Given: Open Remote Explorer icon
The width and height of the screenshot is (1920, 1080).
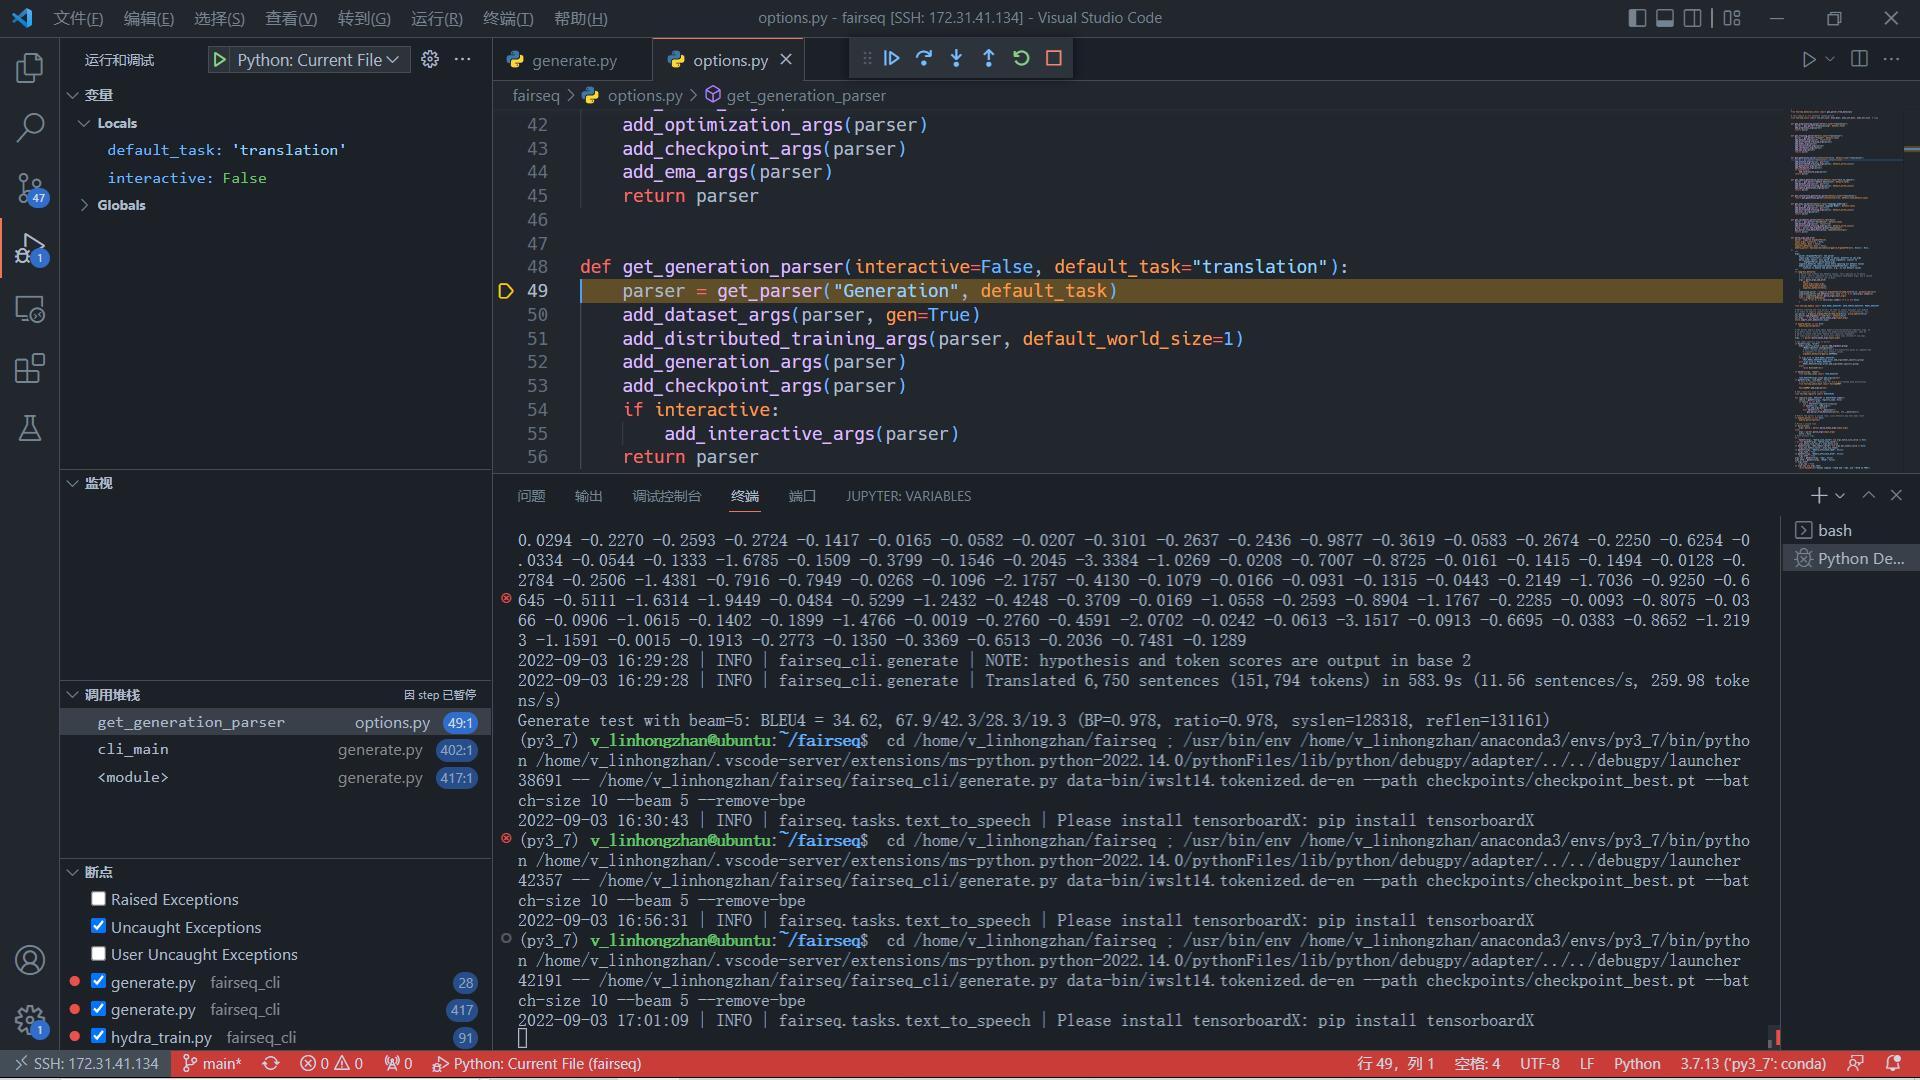Looking at the screenshot, I should pyautogui.click(x=30, y=309).
